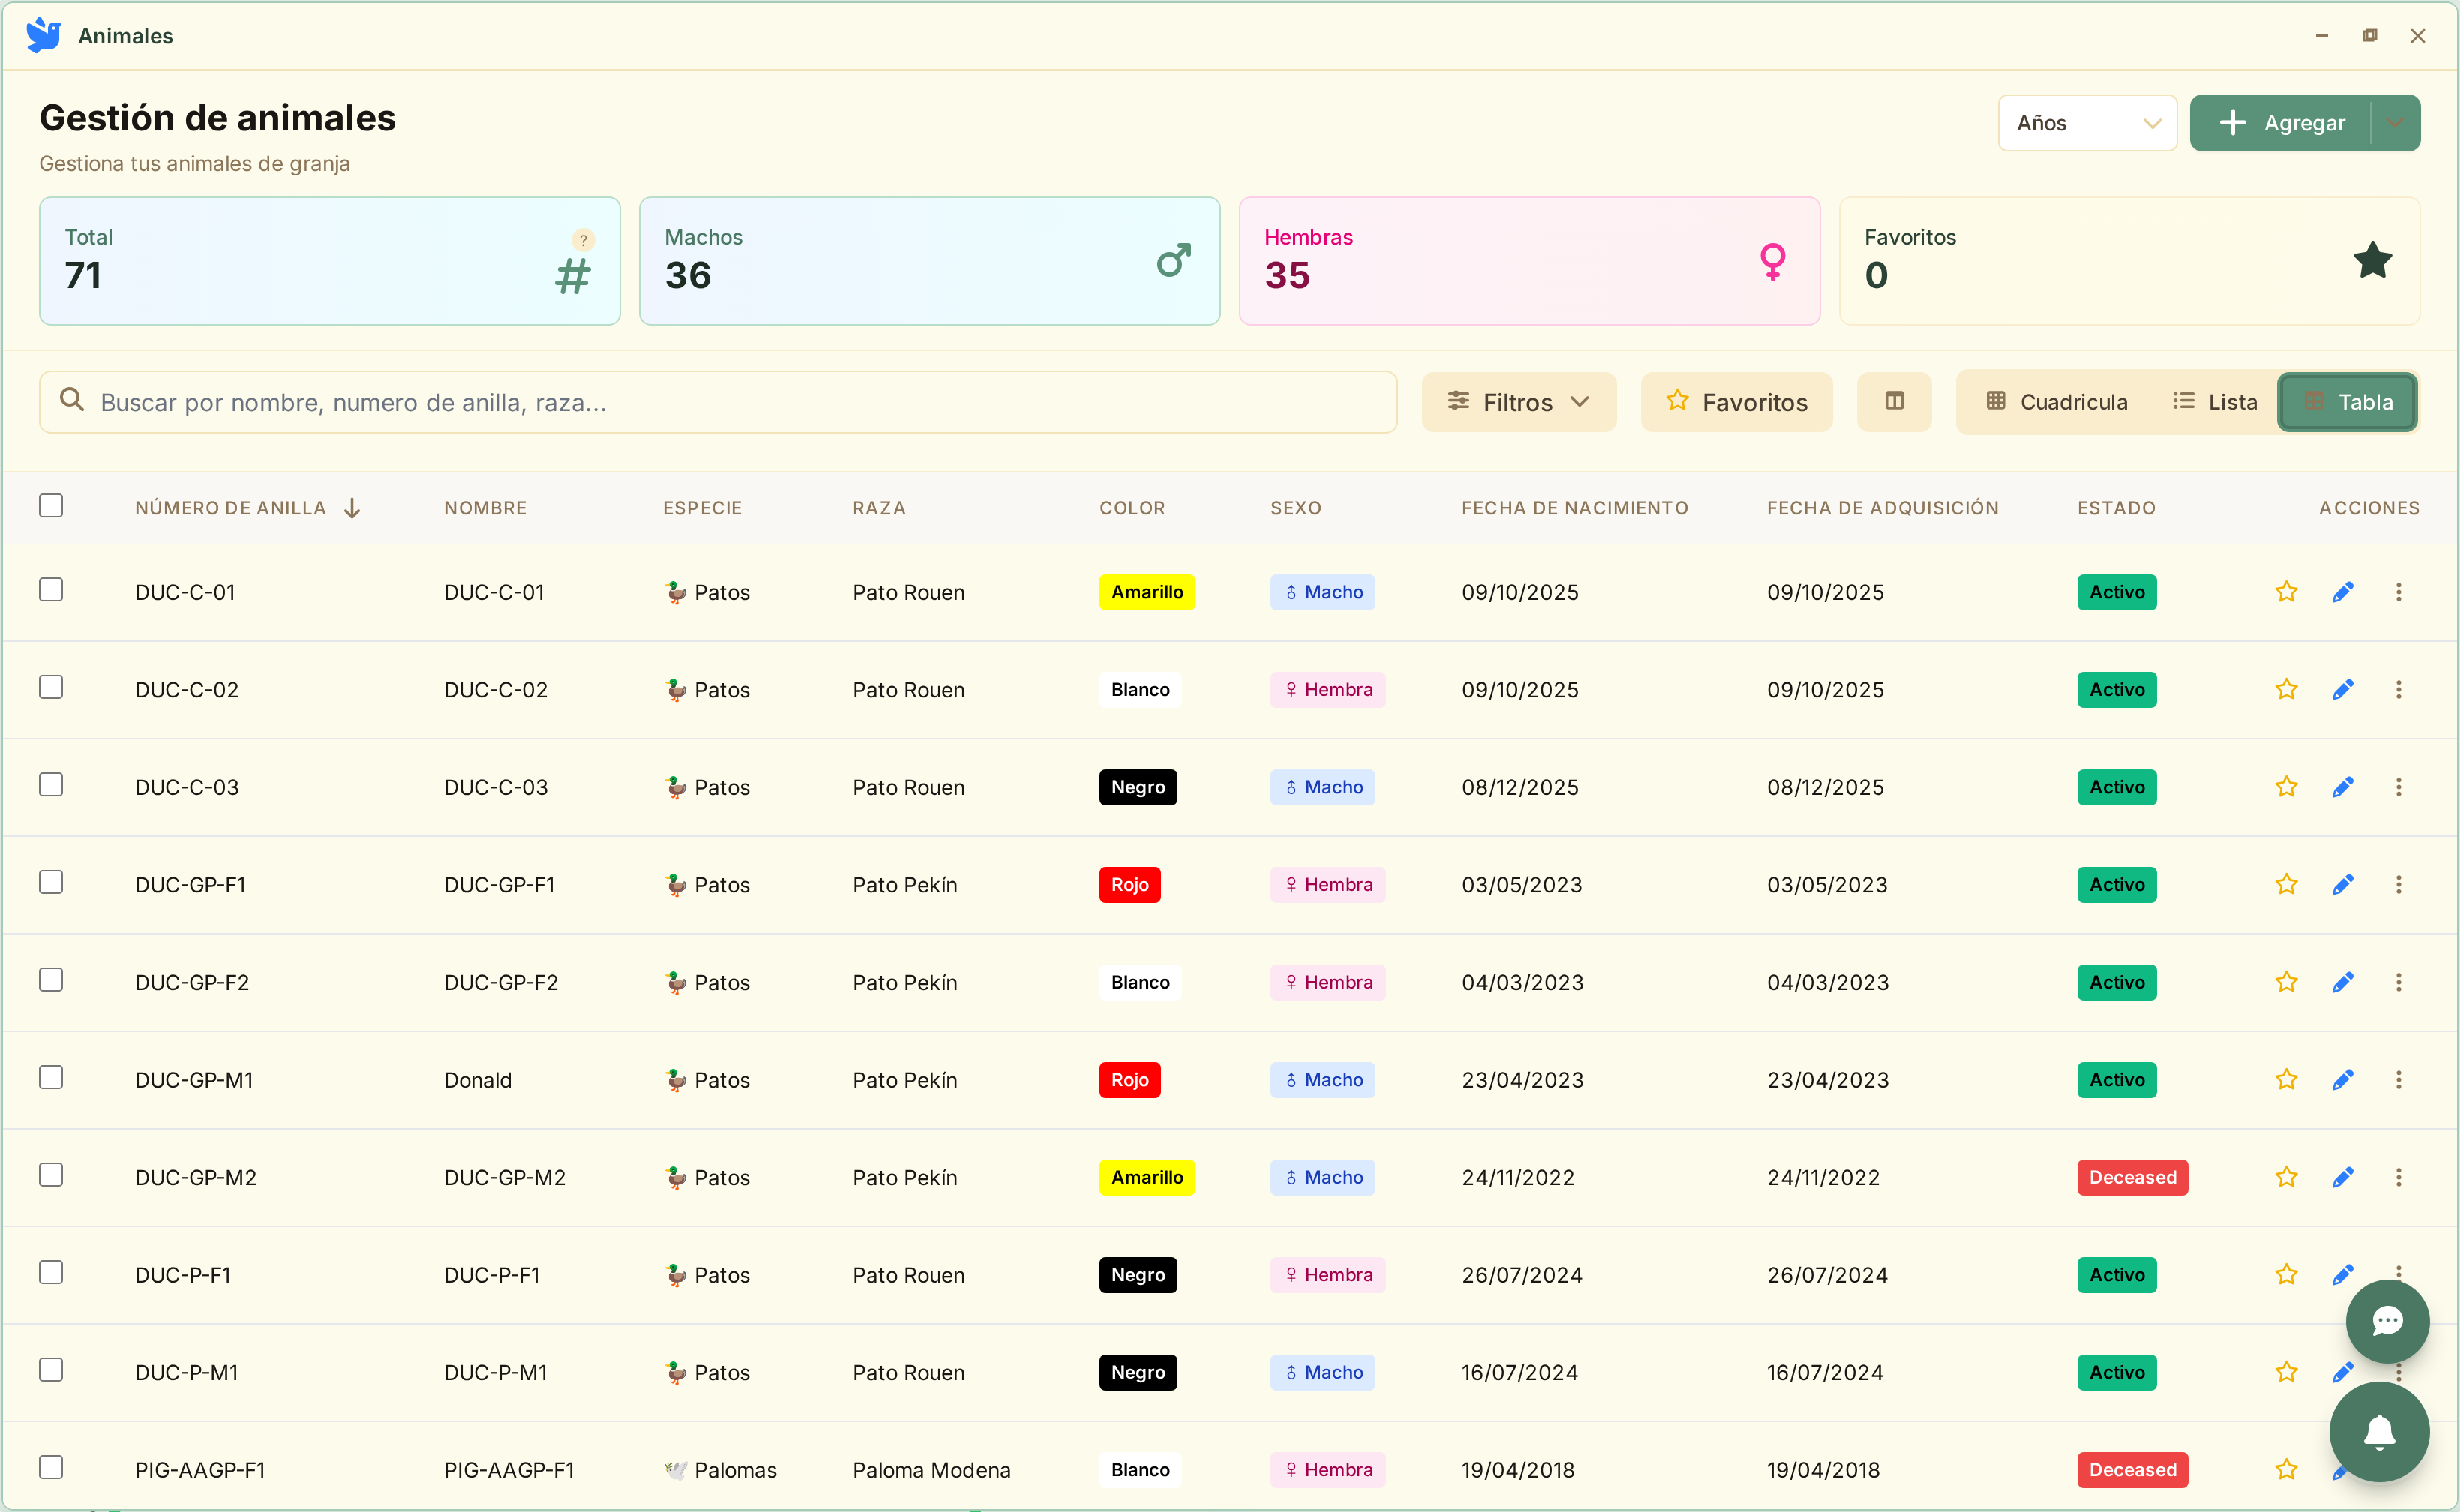Click the help question mark on Total card

[x=583, y=240]
